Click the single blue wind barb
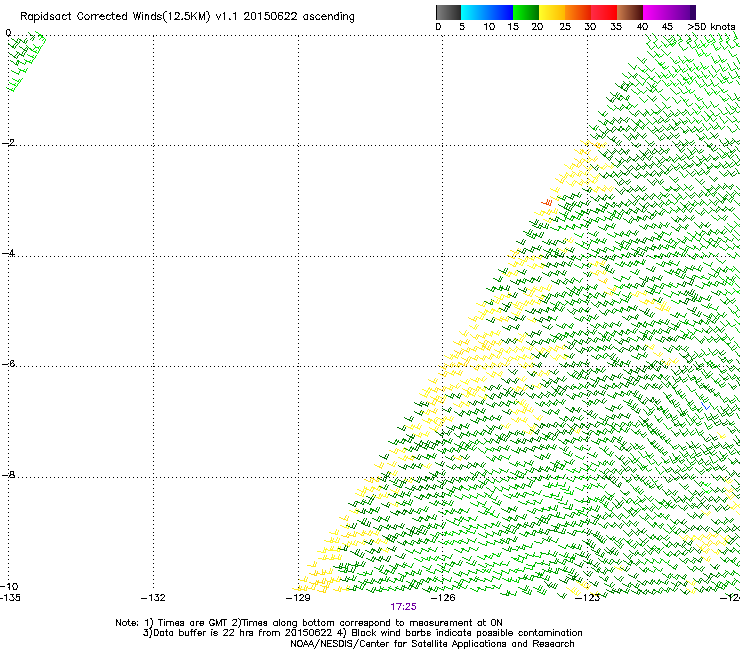The image size is (740, 650). pyautogui.click(x=706, y=406)
